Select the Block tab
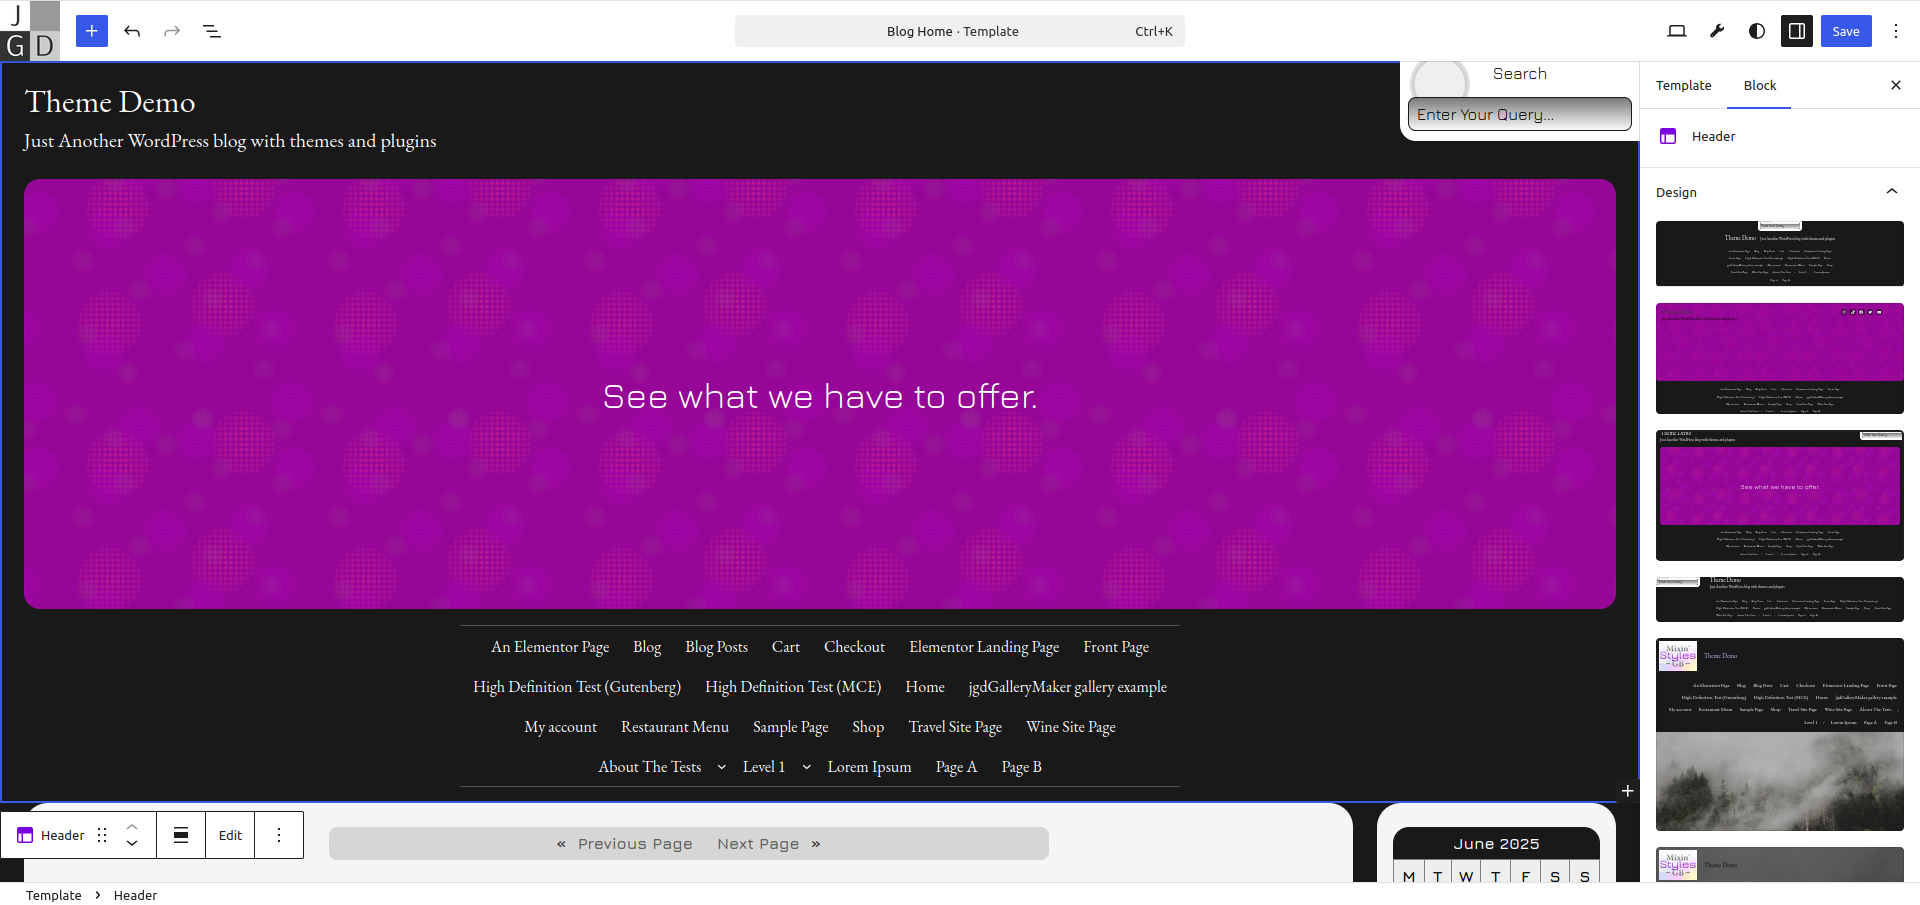This screenshot has width=1920, height=905. coord(1759,86)
